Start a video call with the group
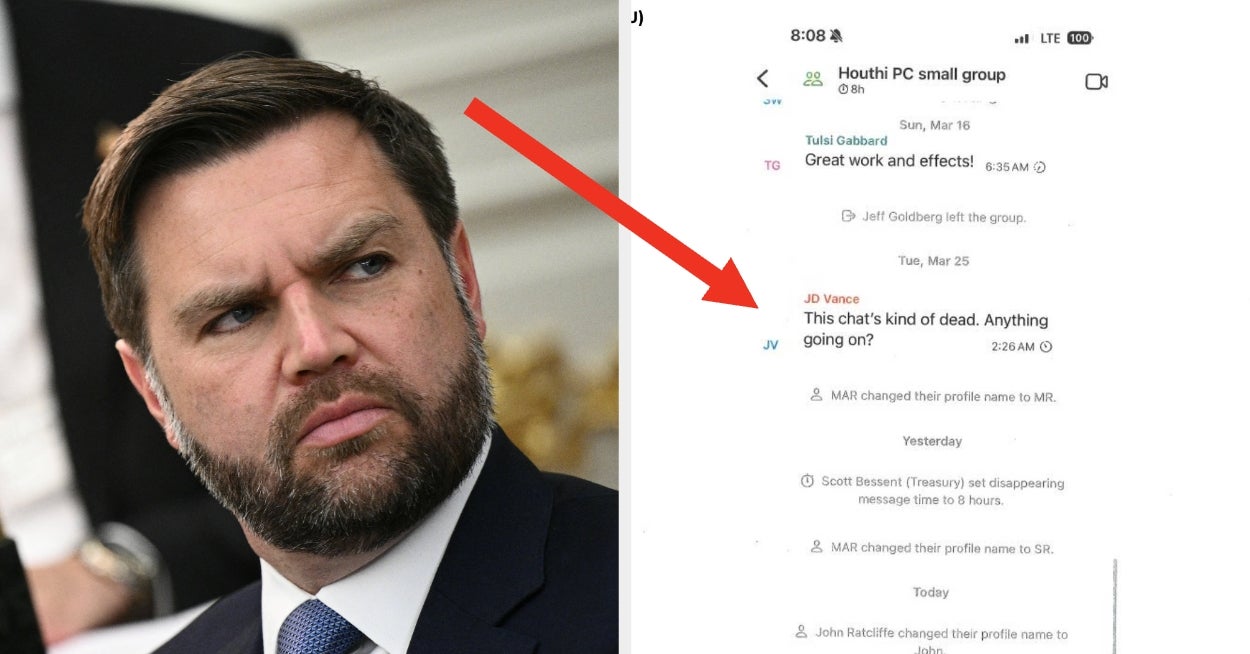 pyautogui.click(x=1096, y=81)
